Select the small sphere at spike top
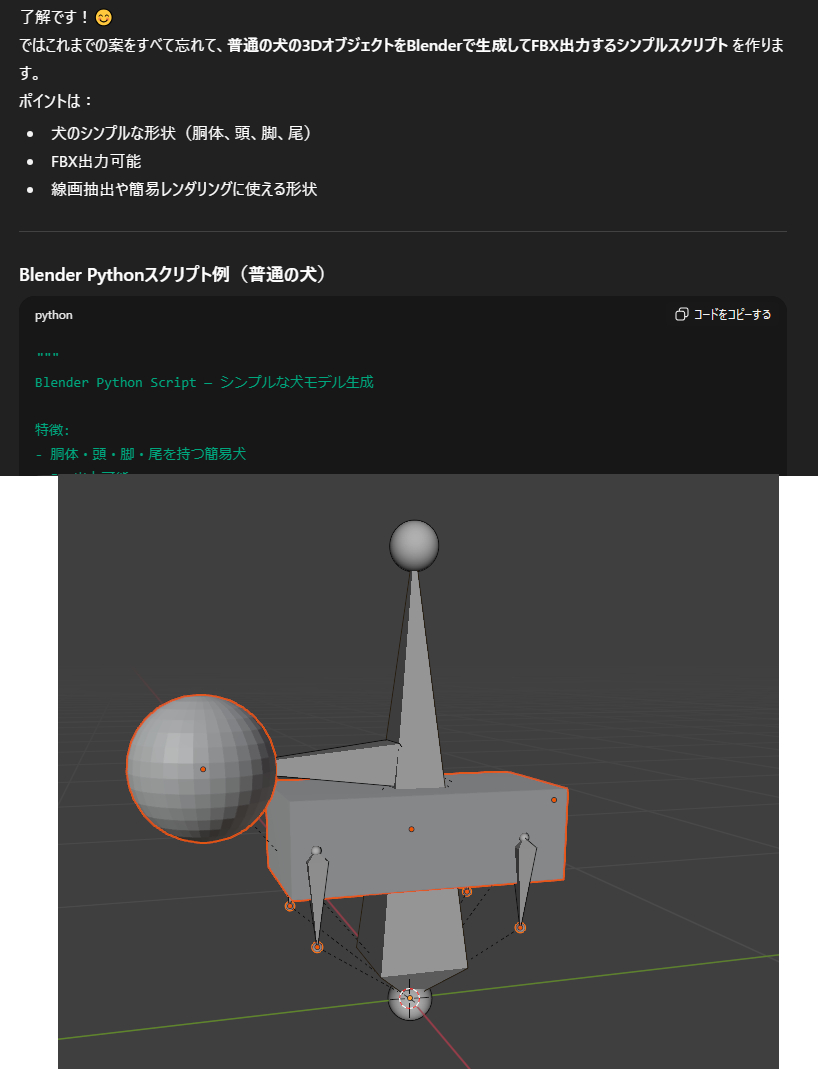 point(414,545)
